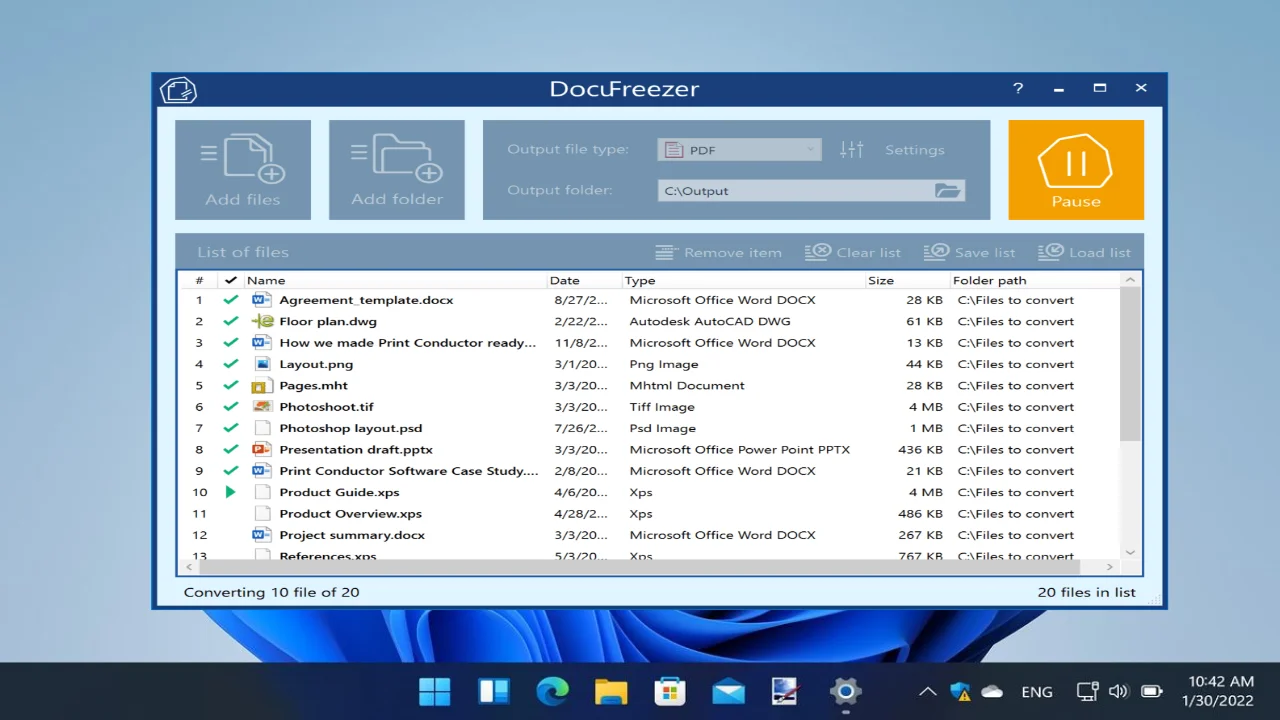Click the TIFF icon of Photoshoot.tif
The width and height of the screenshot is (1280, 720).
click(262, 407)
